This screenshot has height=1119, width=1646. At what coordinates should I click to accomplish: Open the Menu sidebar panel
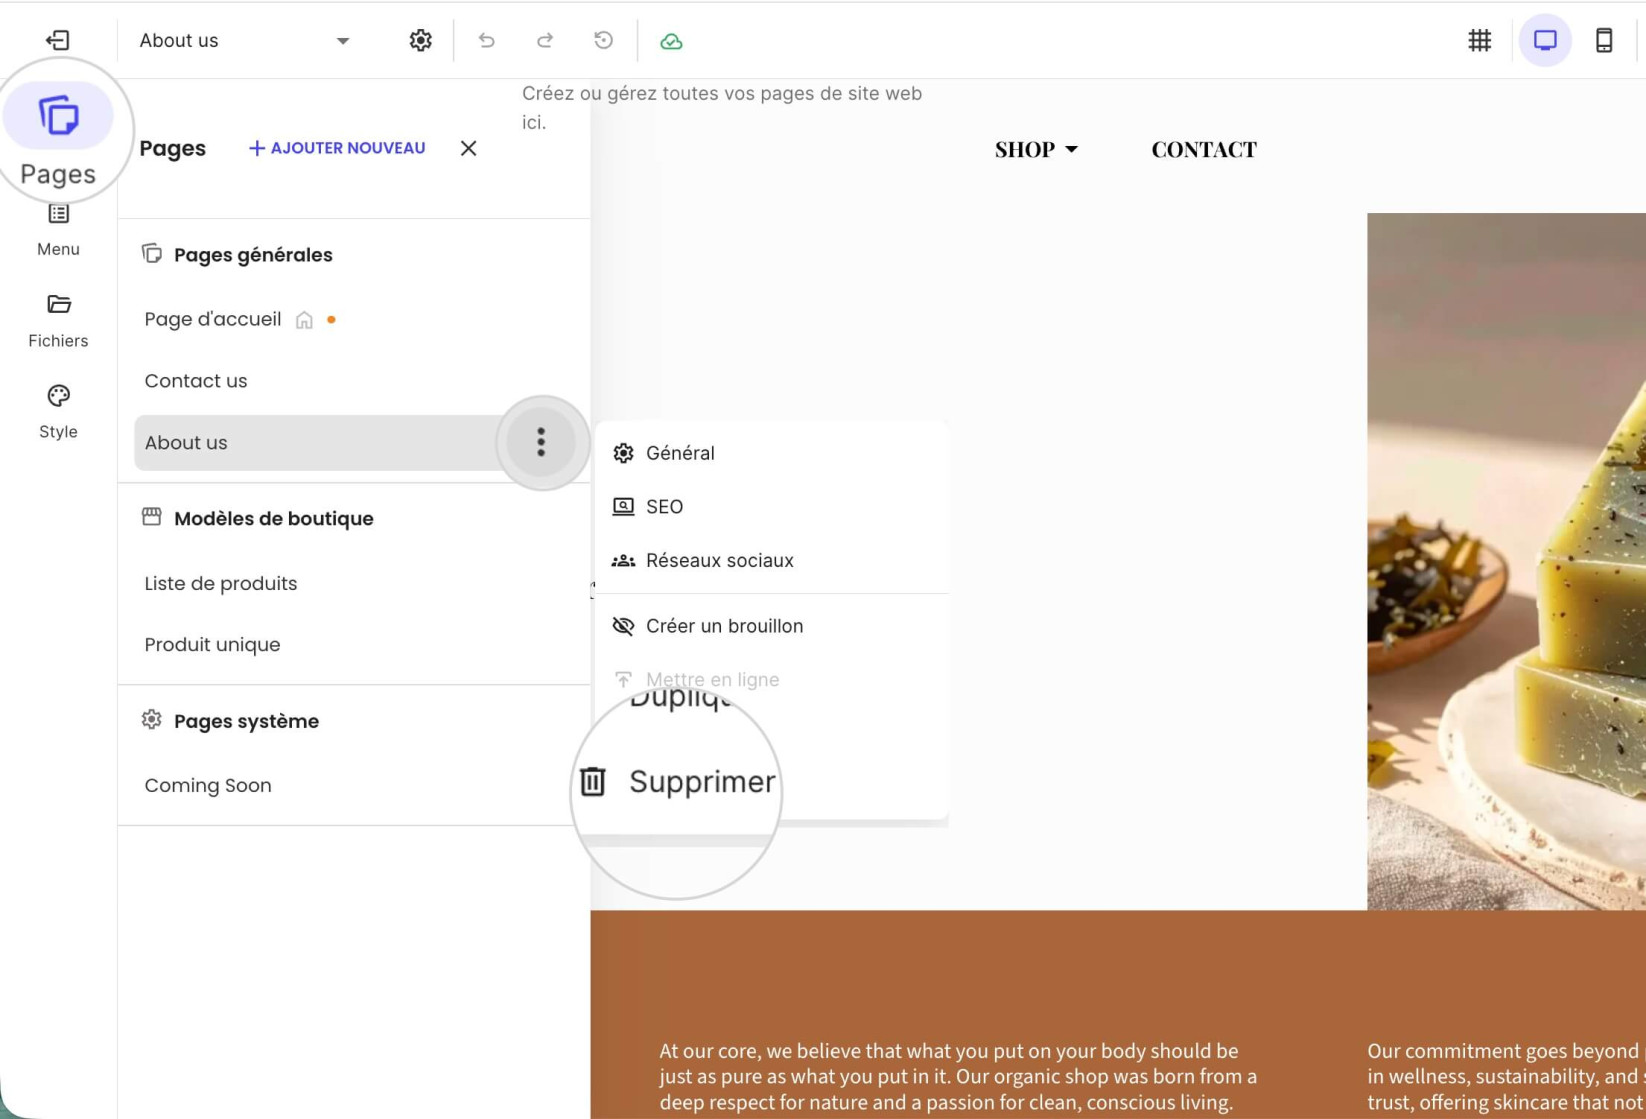pos(58,230)
